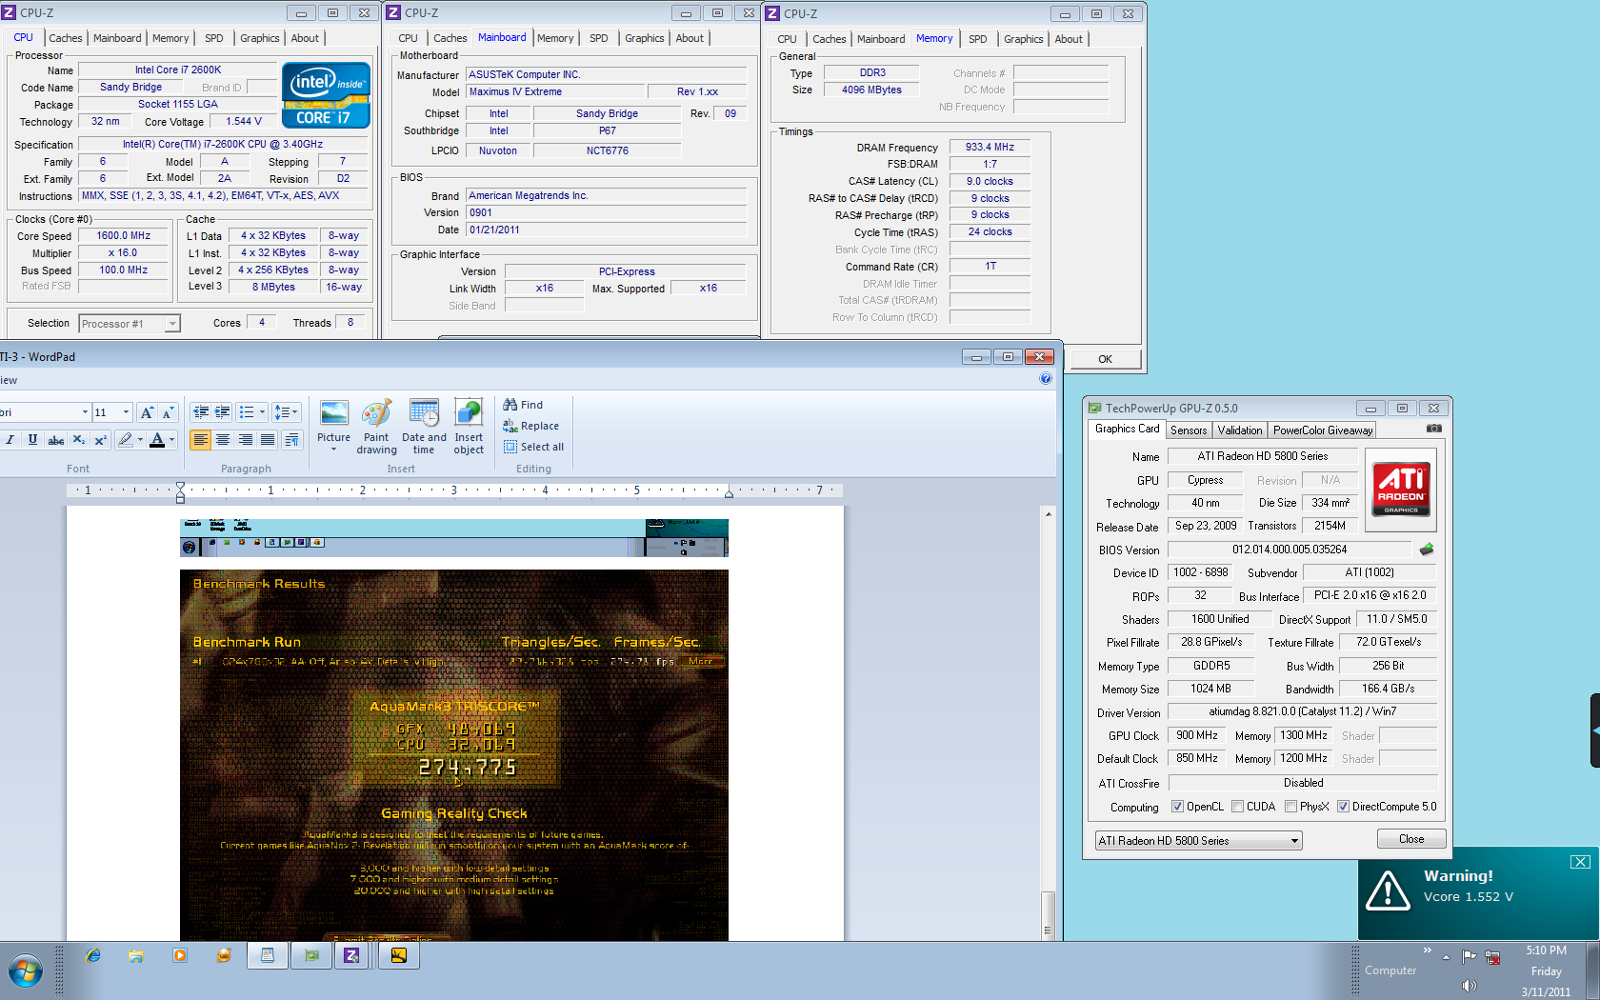Click the ATI Radeon logo in GPU-Z
Image resolution: width=1600 pixels, height=1000 pixels.
1401,489
